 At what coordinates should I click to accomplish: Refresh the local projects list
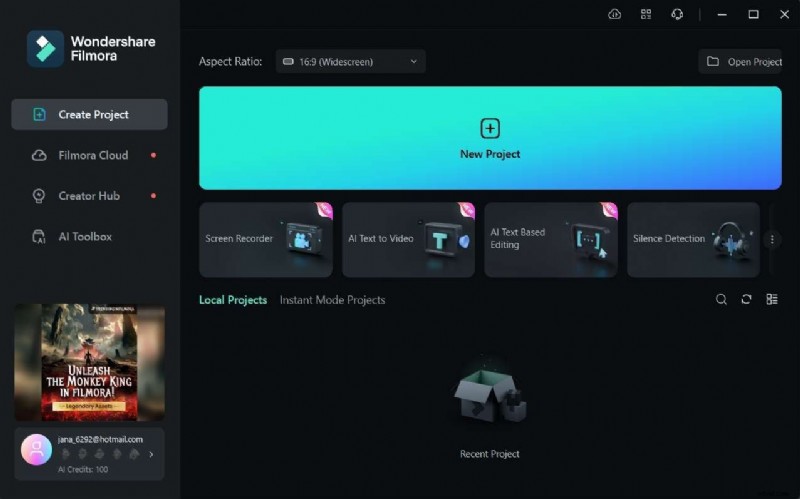click(746, 299)
